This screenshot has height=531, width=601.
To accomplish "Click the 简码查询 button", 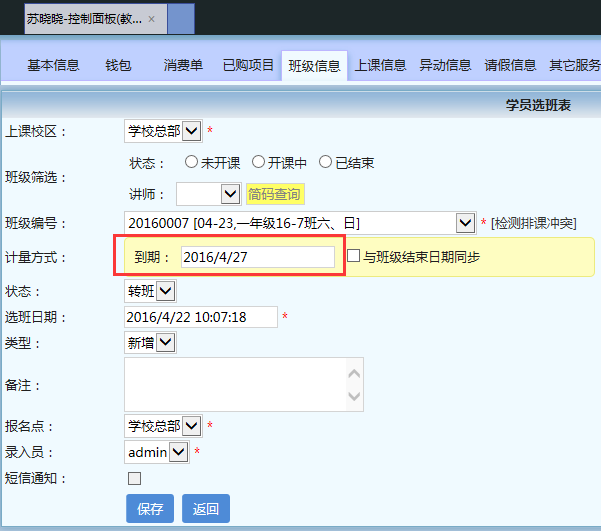I will (x=274, y=194).
